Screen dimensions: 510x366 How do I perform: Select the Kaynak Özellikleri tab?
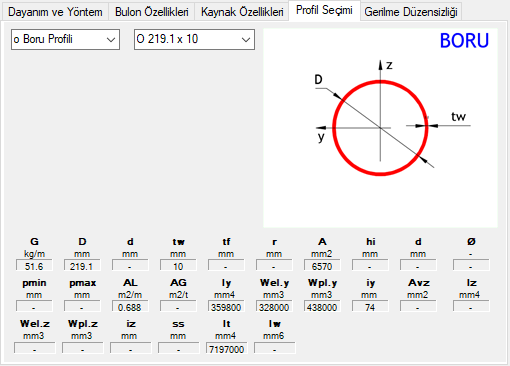pos(242,12)
